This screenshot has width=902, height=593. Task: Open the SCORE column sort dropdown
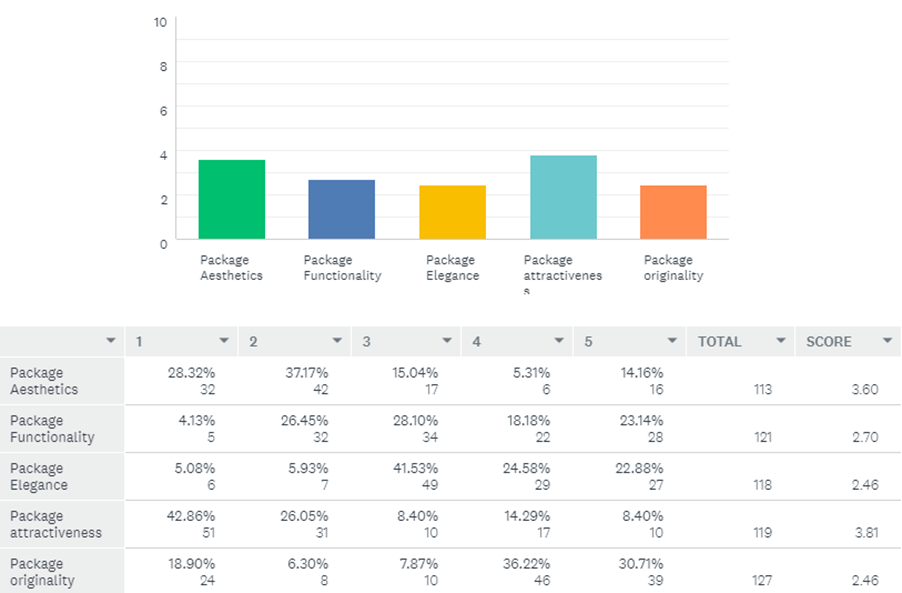coord(887,342)
